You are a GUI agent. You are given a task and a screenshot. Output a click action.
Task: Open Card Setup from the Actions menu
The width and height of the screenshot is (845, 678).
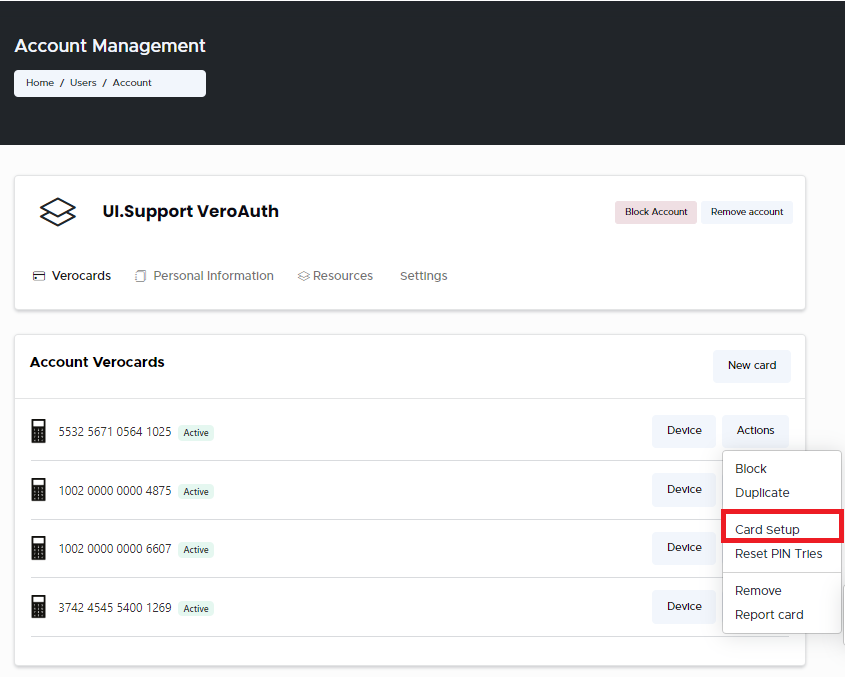765,527
